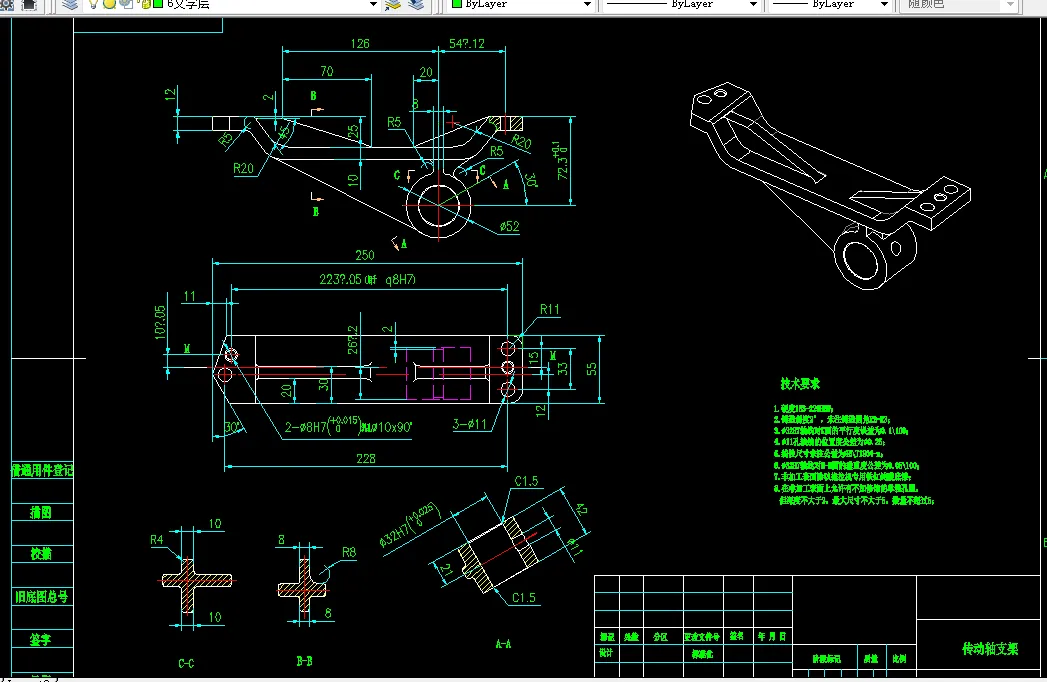Select the 阶段标记 title block cell
This screenshot has height=682, width=1047.
tap(827, 659)
